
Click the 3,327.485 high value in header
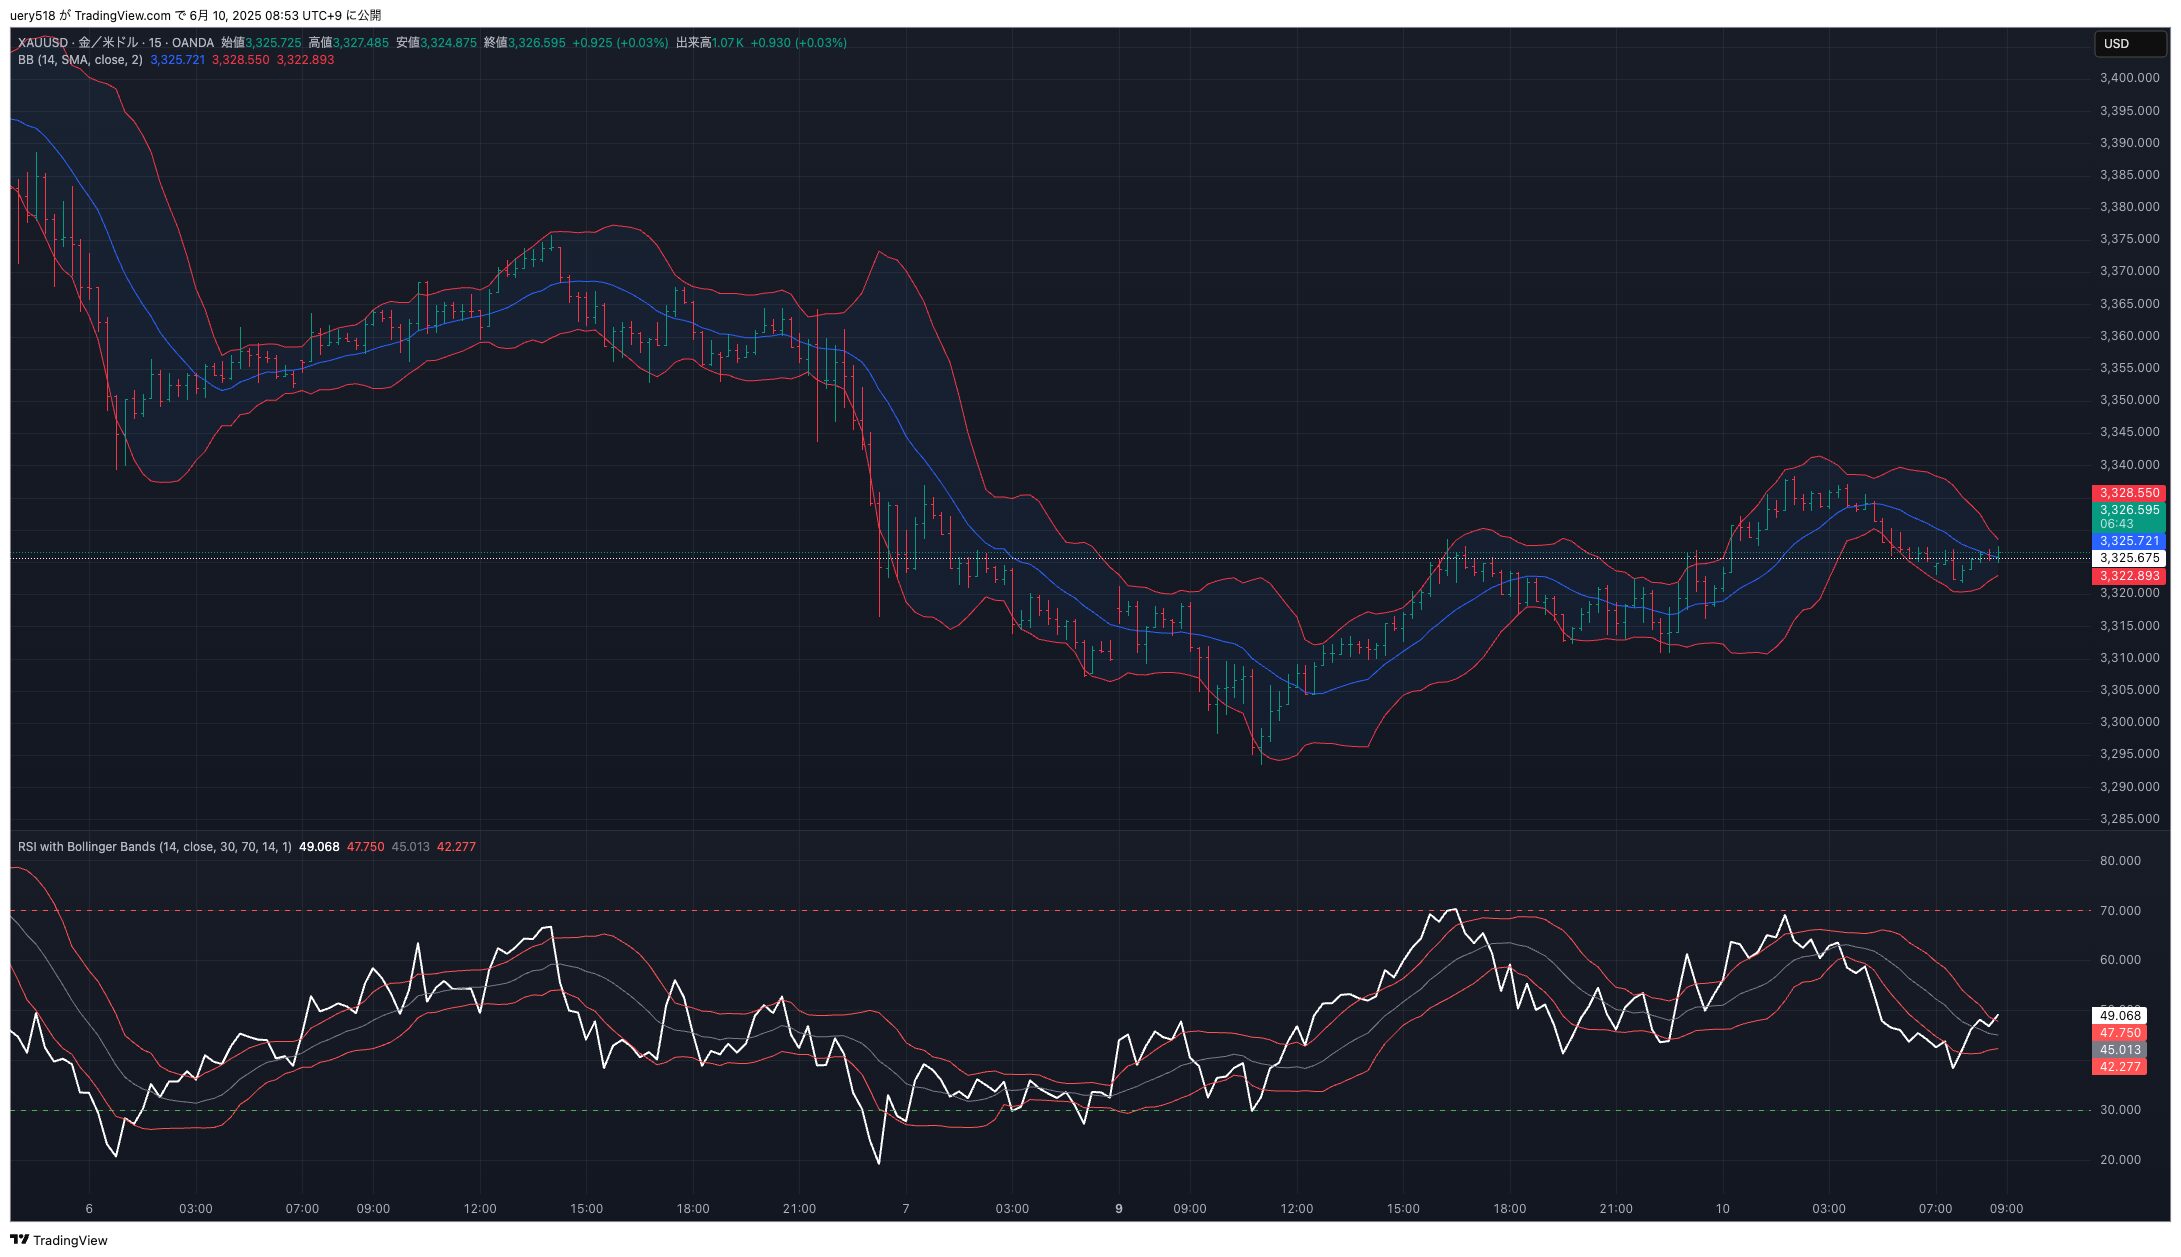coord(361,43)
